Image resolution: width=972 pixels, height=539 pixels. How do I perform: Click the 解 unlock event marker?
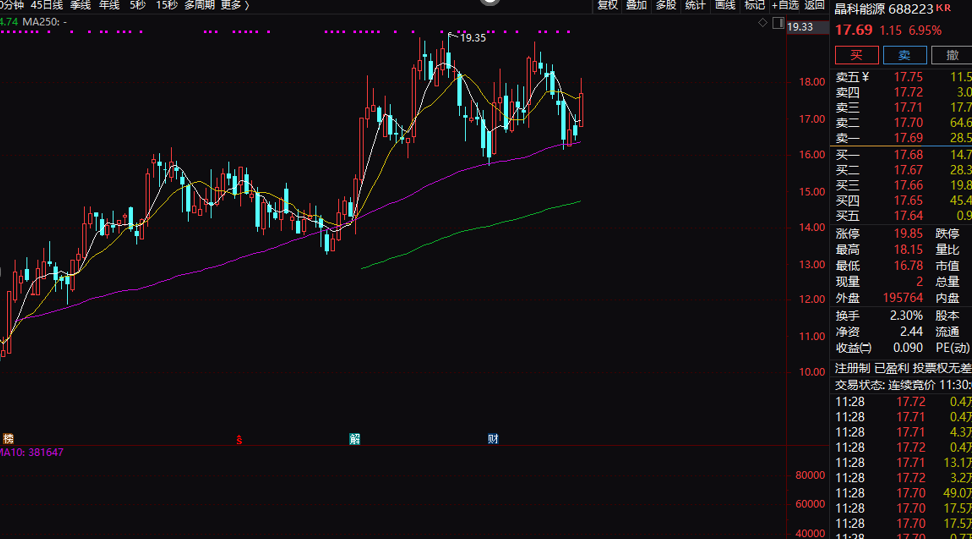click(354, 439)
